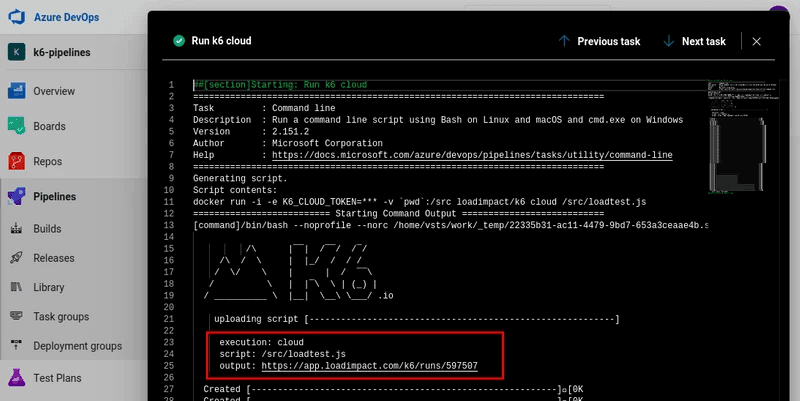Open the k6-pipelines project tile
This screenshot has height=401, width=800.
tap(17, 52)
